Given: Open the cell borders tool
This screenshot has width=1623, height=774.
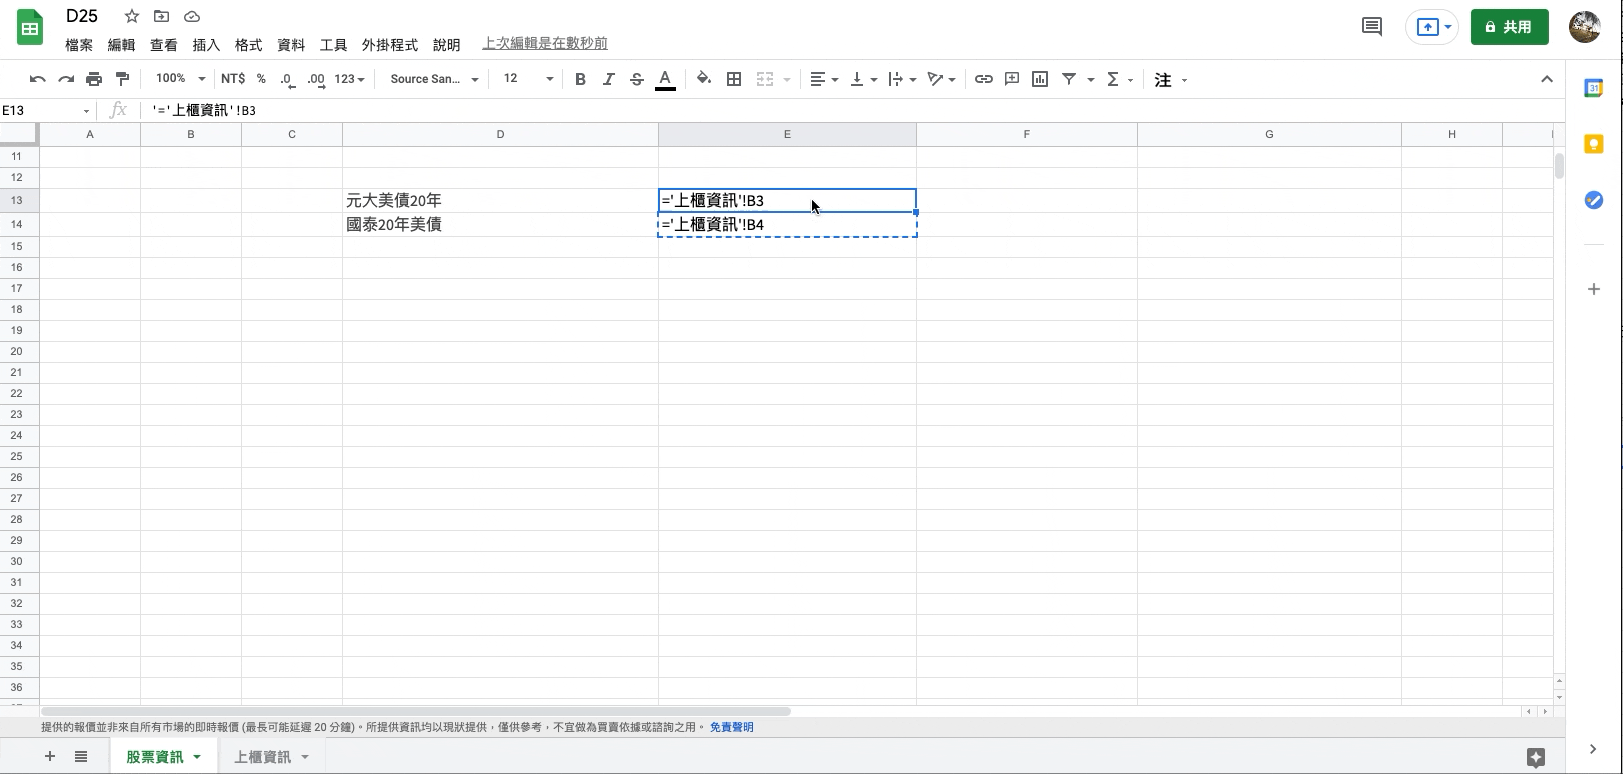Looking at the screenshot, I should 734,79.
